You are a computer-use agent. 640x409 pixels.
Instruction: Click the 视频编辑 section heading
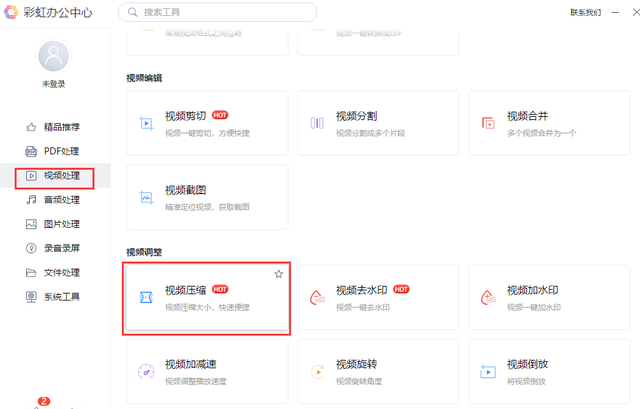point(144,78)
